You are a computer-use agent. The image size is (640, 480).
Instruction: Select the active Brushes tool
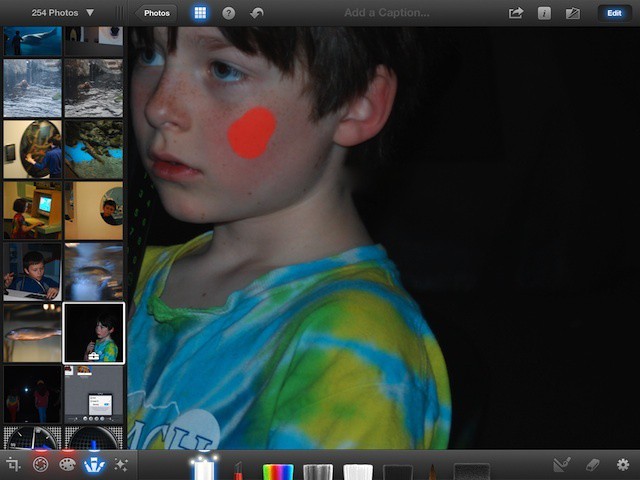pyautogui.click(x=95, y=465)
